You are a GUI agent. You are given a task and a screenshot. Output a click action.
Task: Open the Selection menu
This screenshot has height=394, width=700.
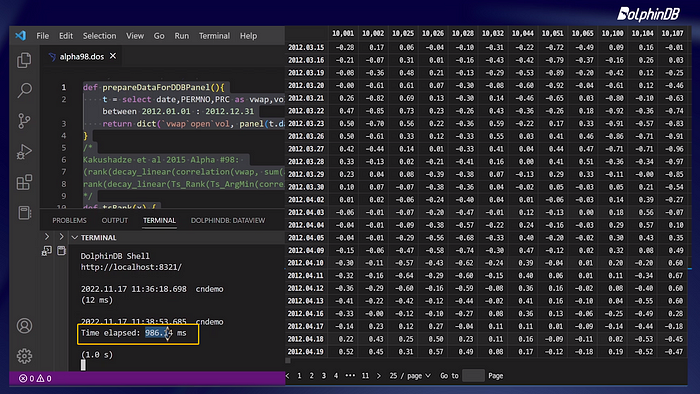[x=99, y=36]
